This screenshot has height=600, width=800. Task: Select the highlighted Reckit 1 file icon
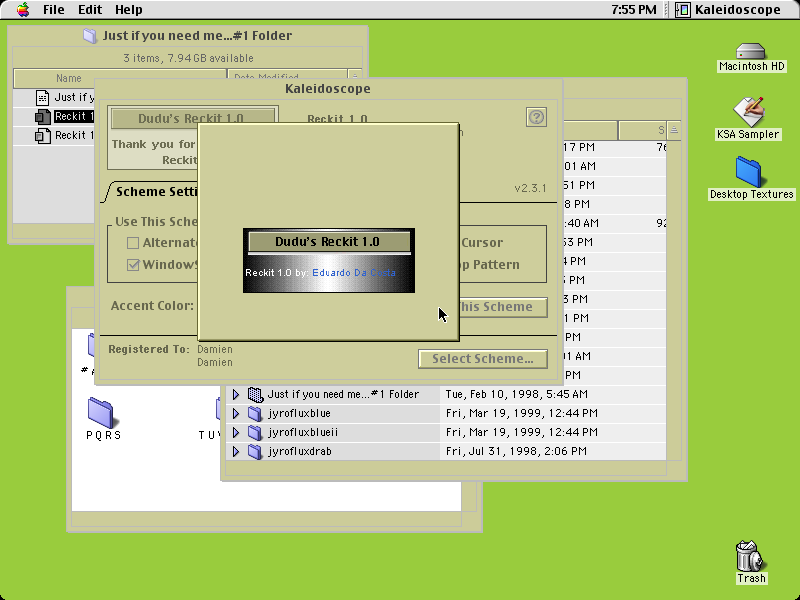tap(43, 117)
